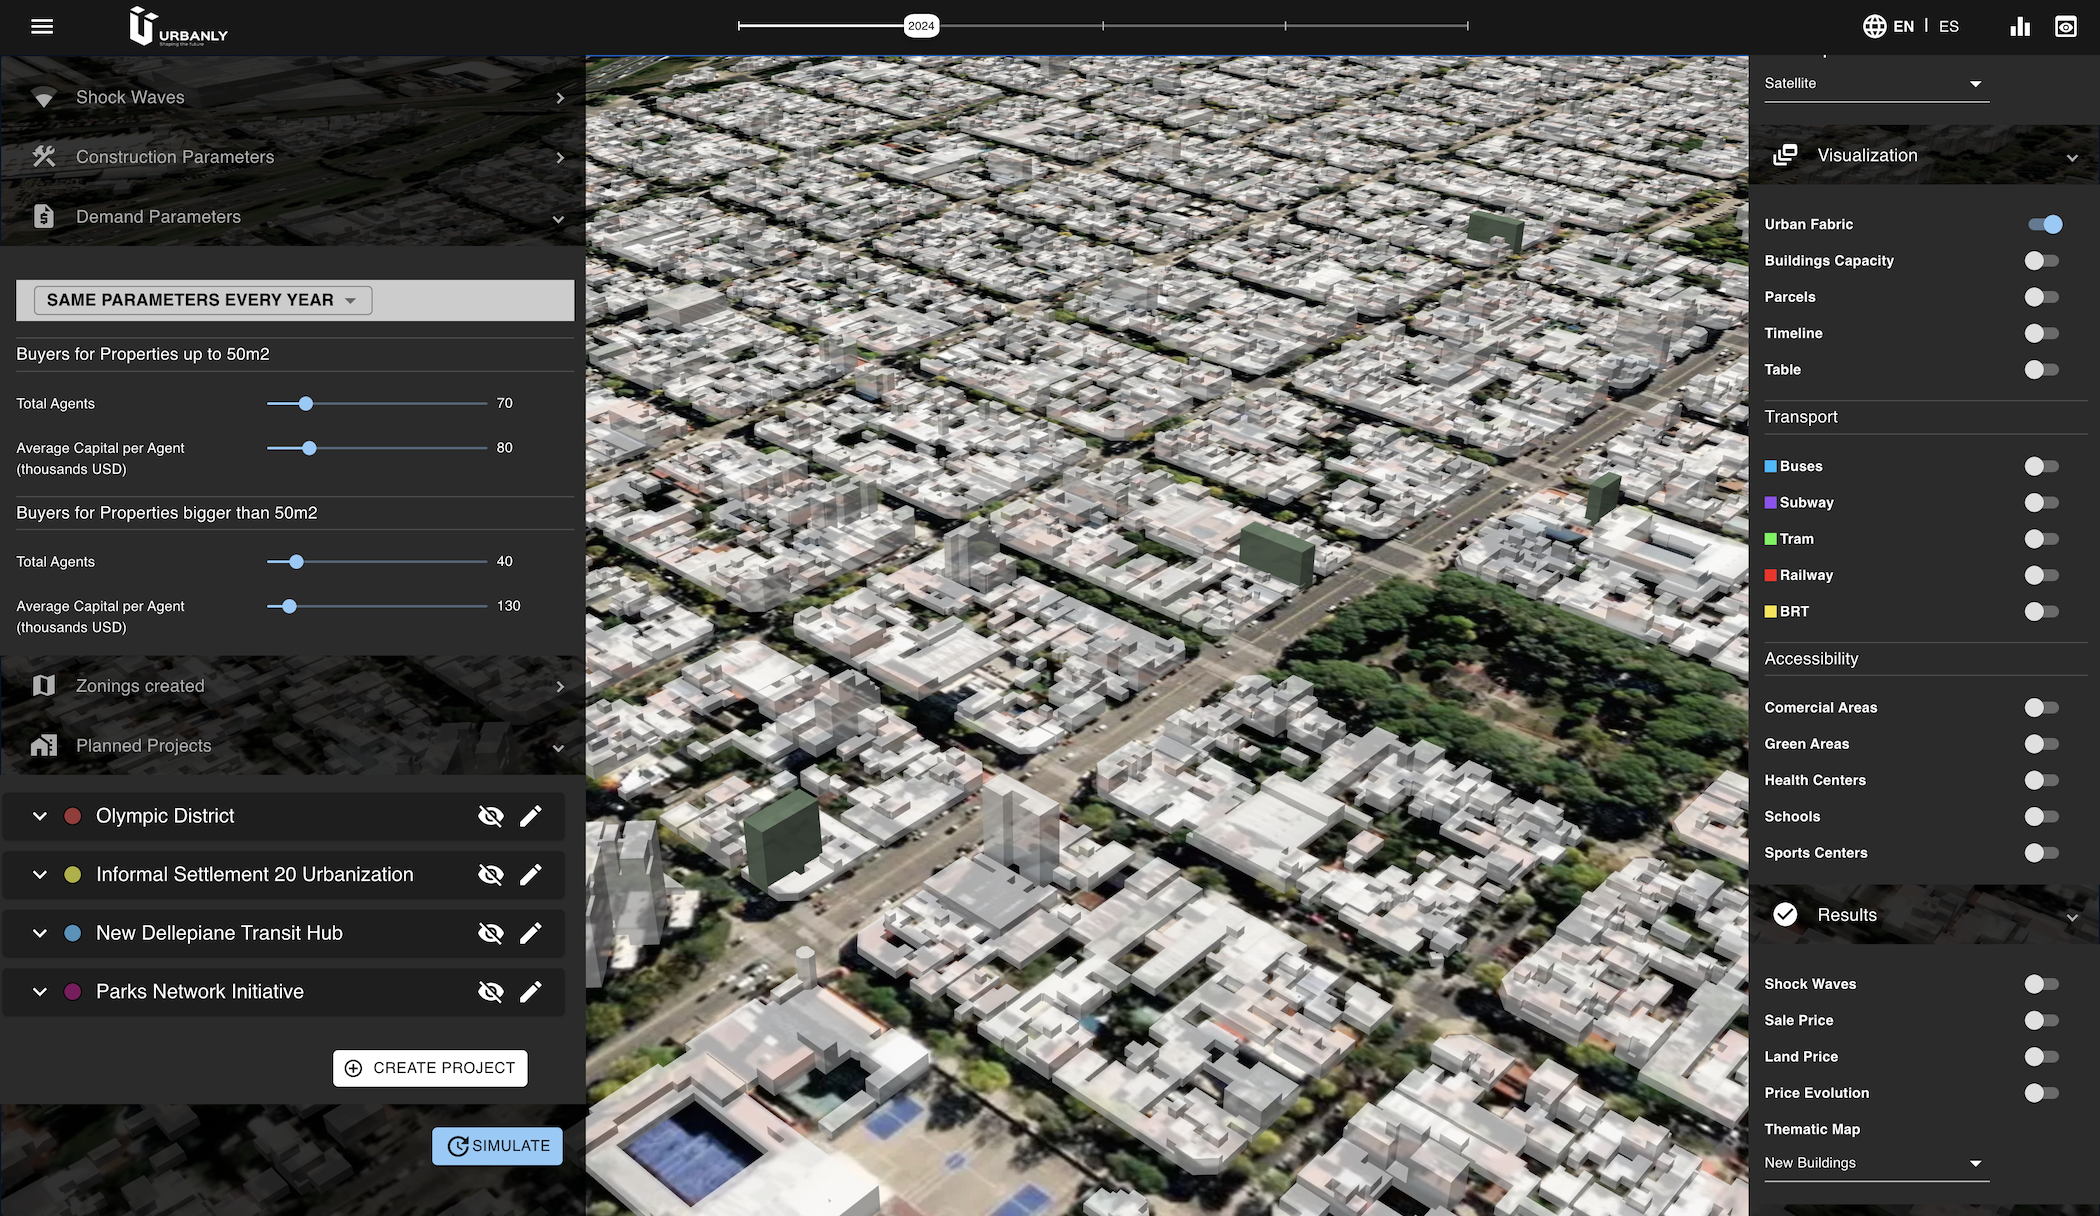Disable the Urban Fabric switch
The height and width of the screenshot is (1216, 2100).
[x=2045, y=224]
